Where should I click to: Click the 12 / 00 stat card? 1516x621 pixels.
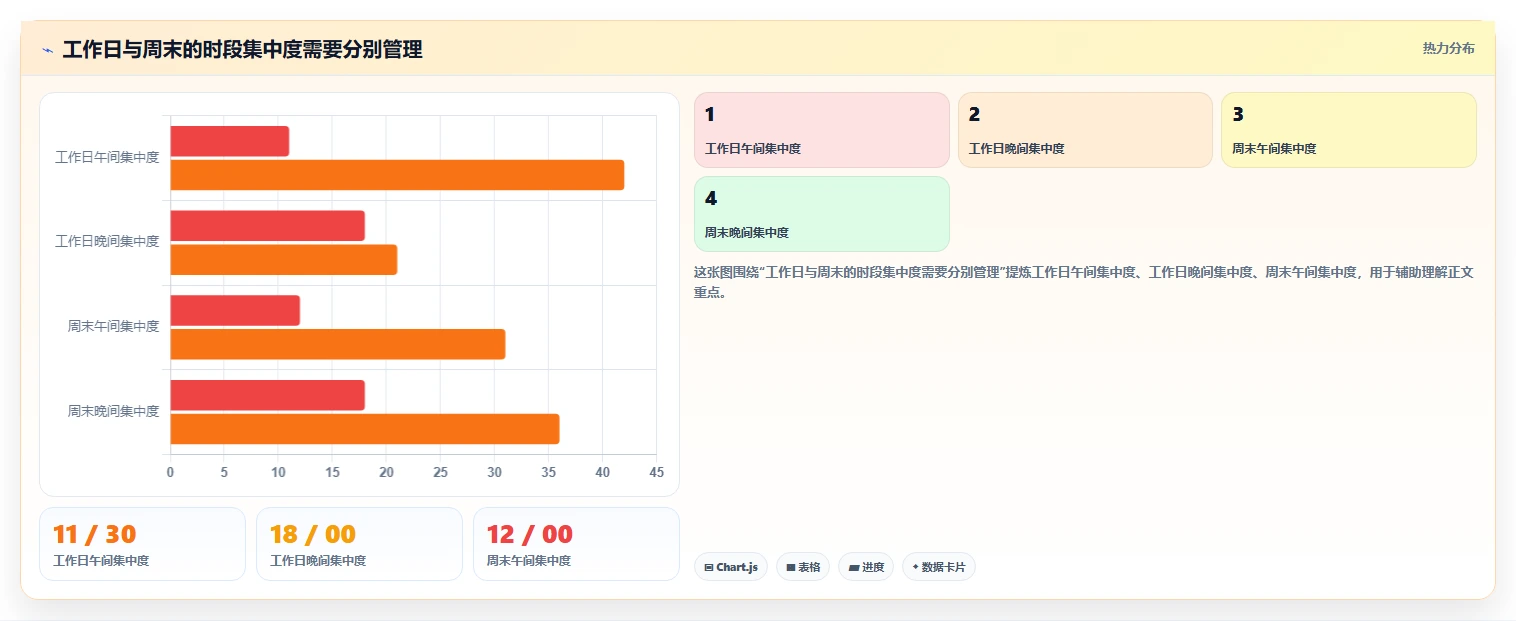pos(576,544)
